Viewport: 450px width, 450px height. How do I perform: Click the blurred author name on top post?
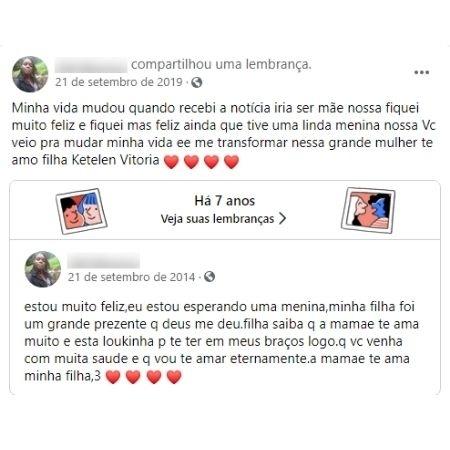(91, 65)
